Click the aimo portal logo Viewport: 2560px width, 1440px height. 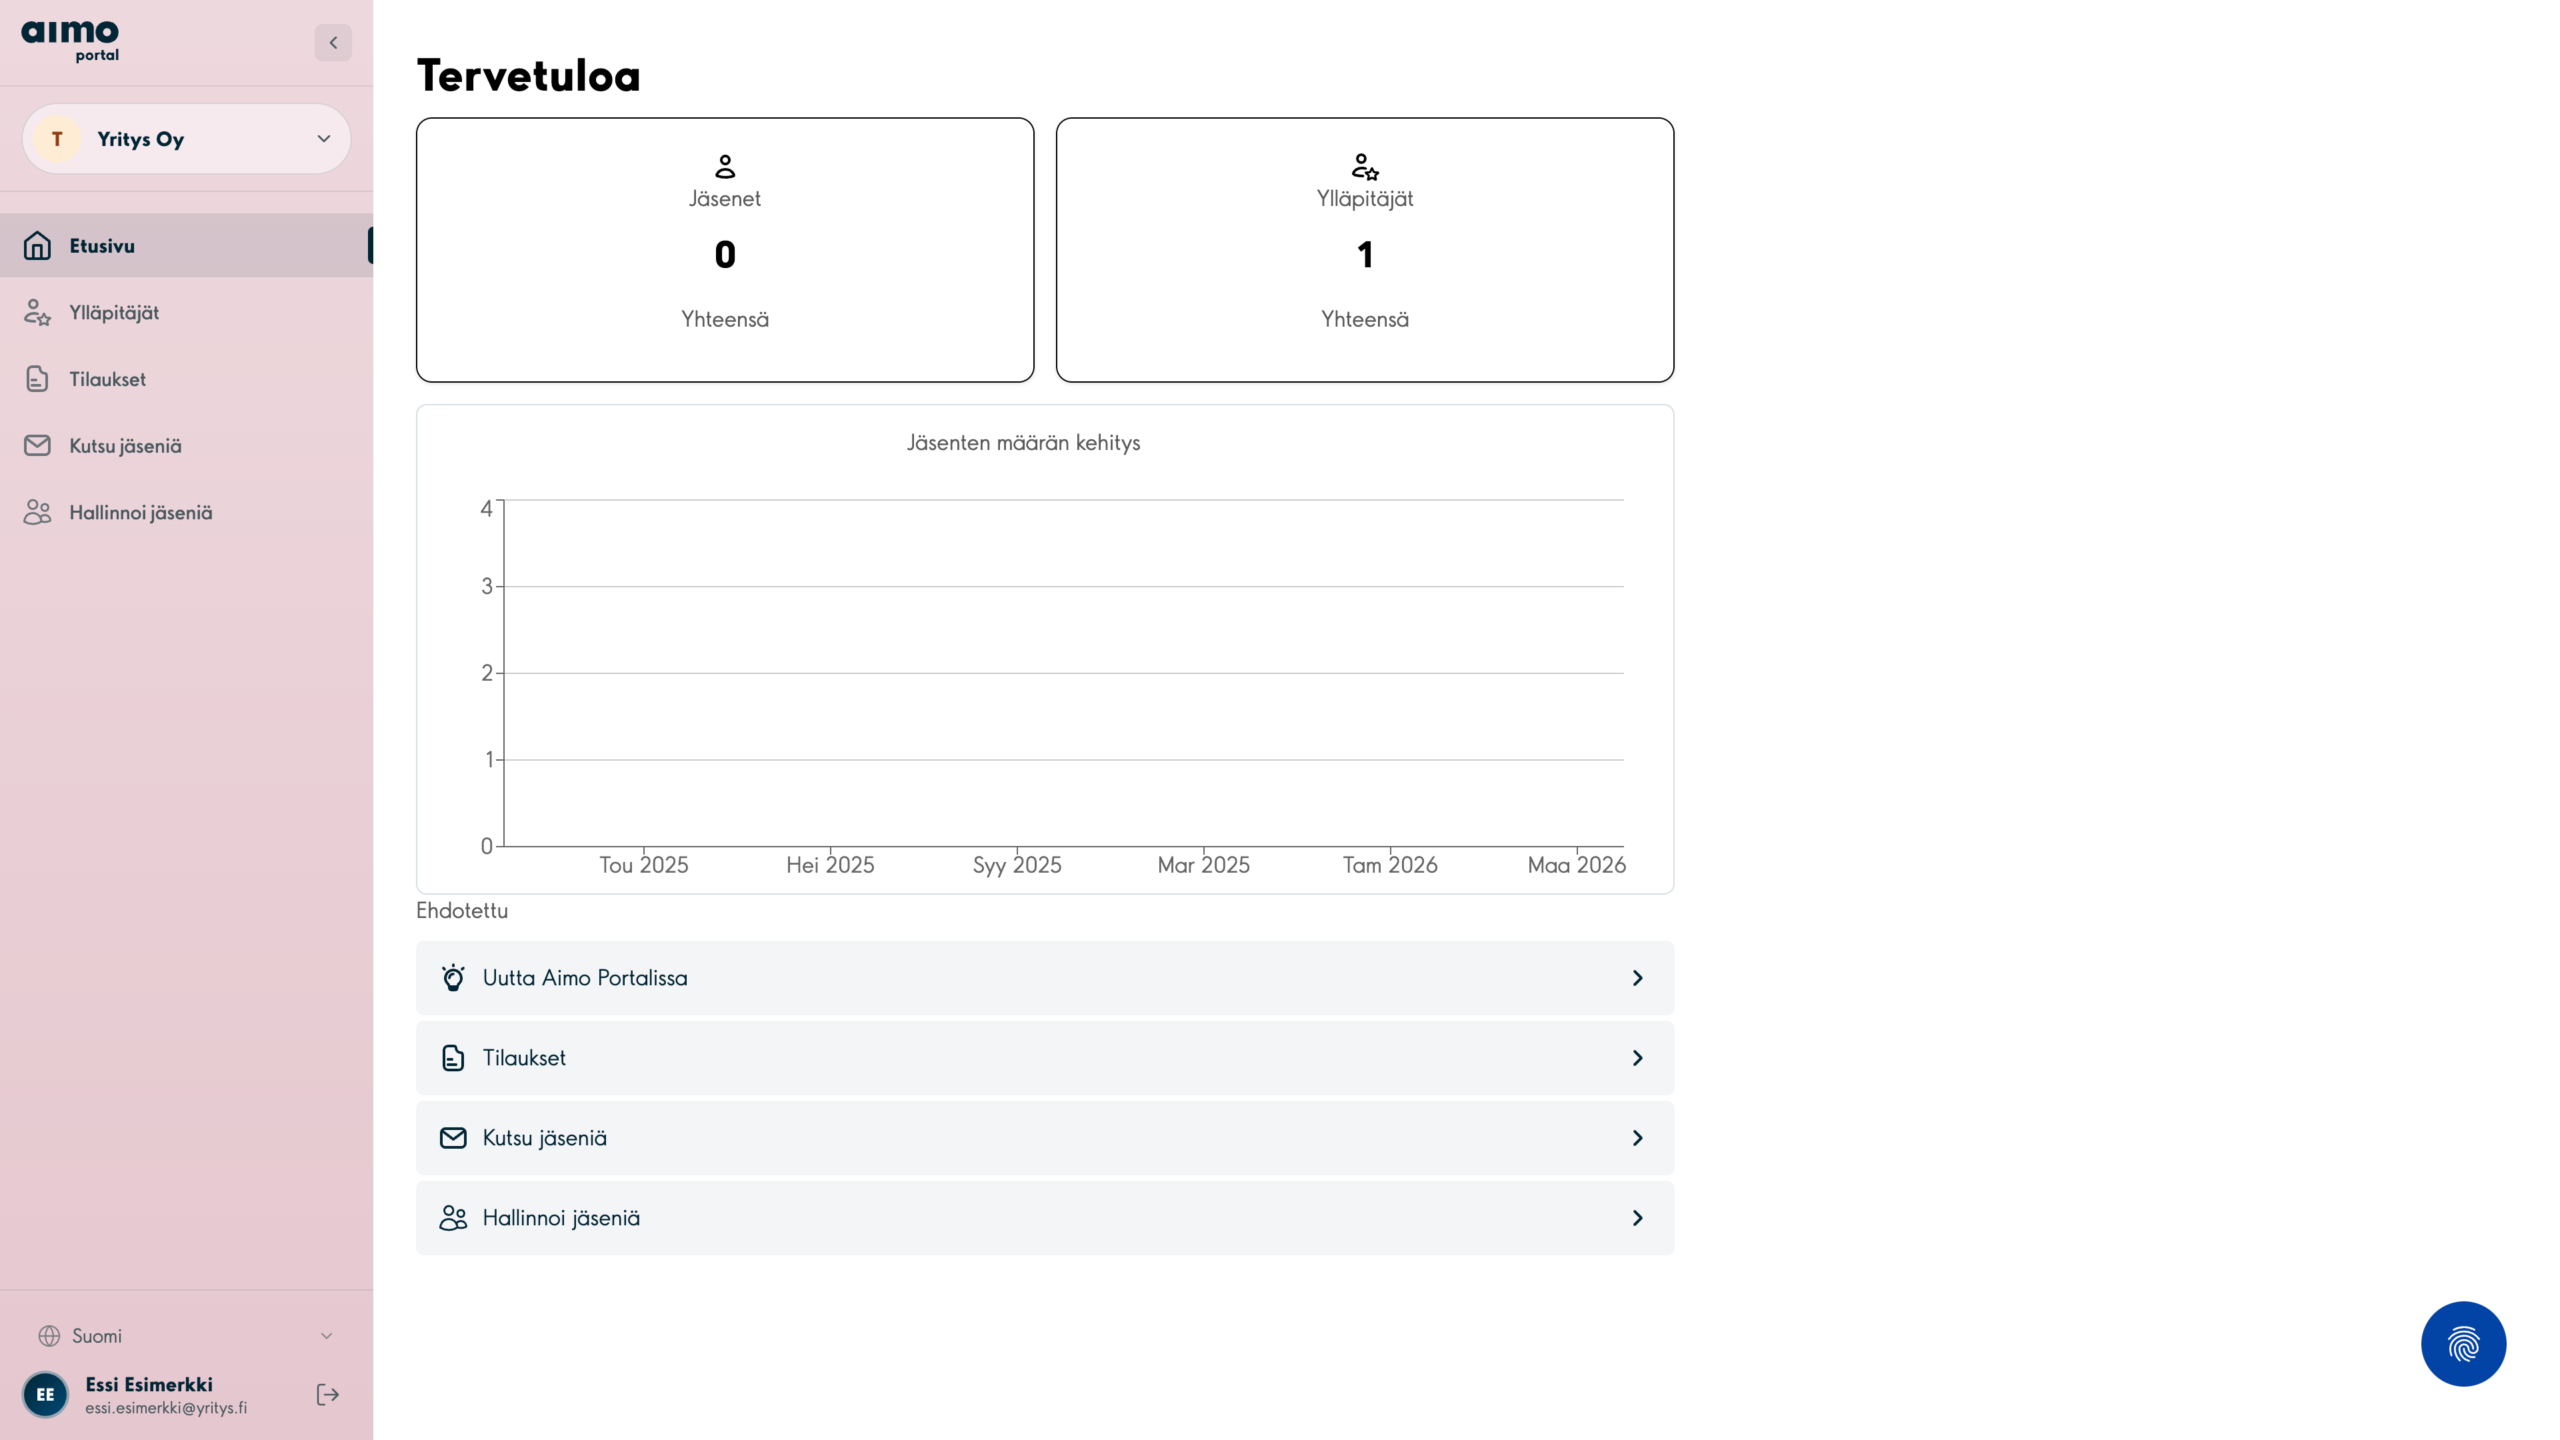coord(70,41)
